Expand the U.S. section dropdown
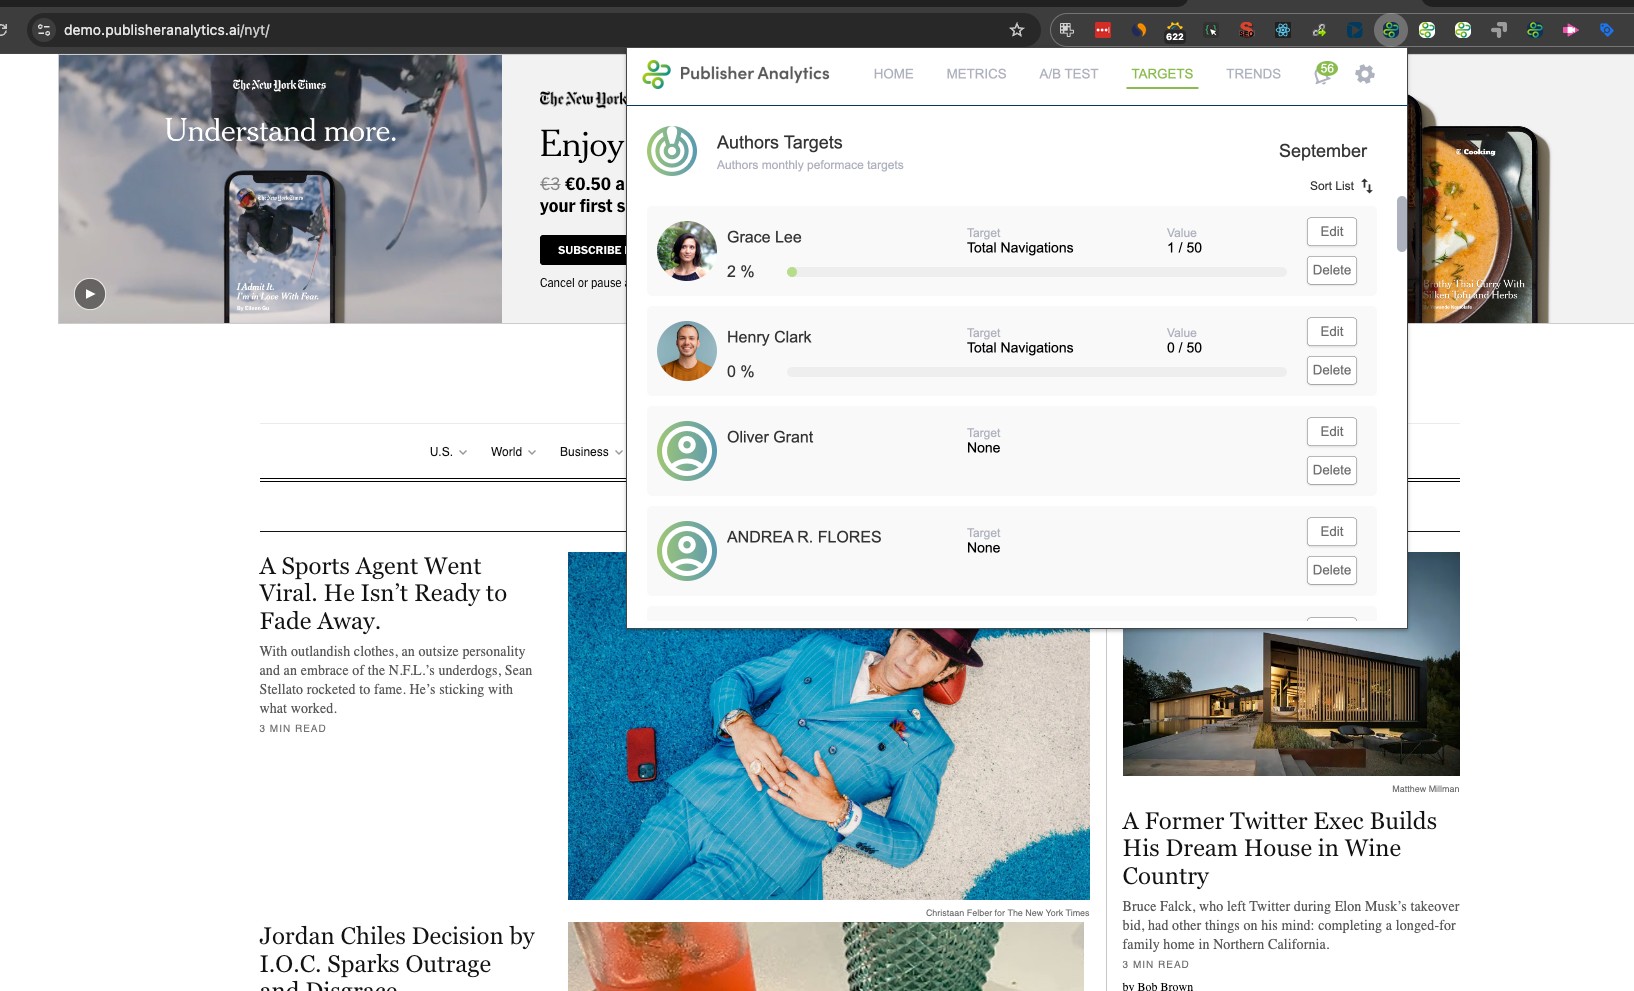Screen dimensions: 1634x991 (448, 452)
